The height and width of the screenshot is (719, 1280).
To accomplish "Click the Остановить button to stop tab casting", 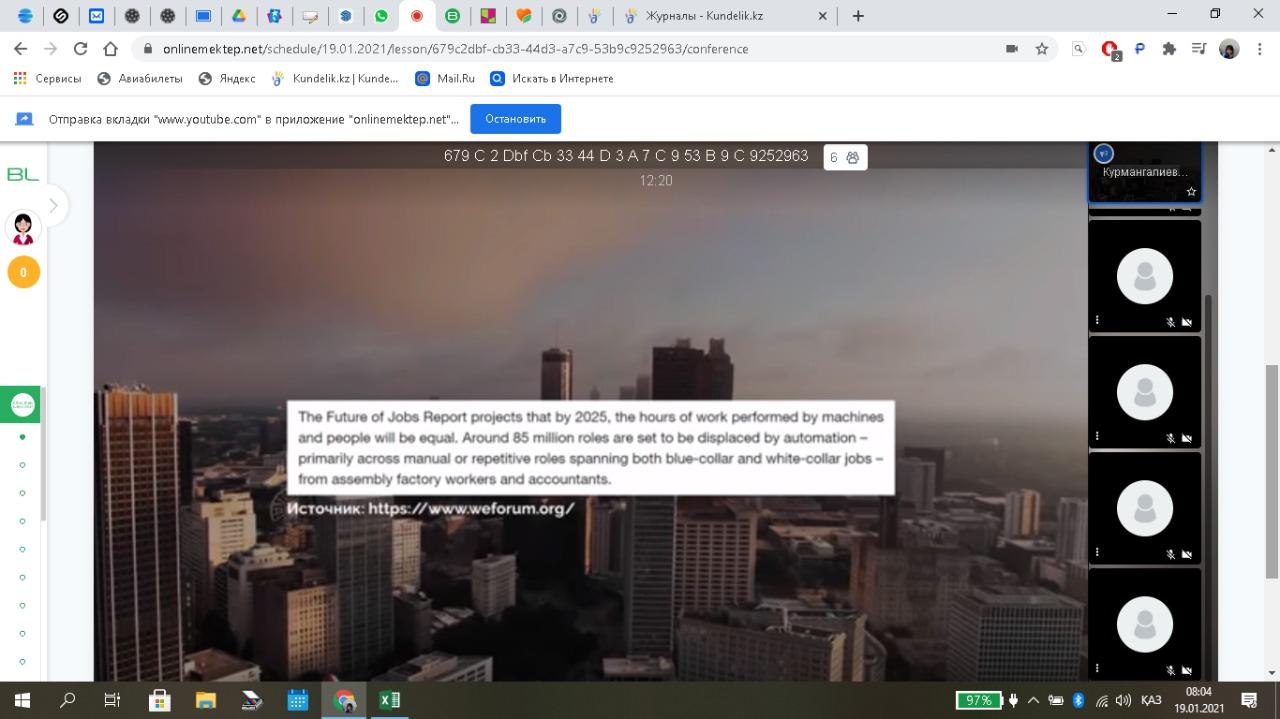I will pos(515,119).
